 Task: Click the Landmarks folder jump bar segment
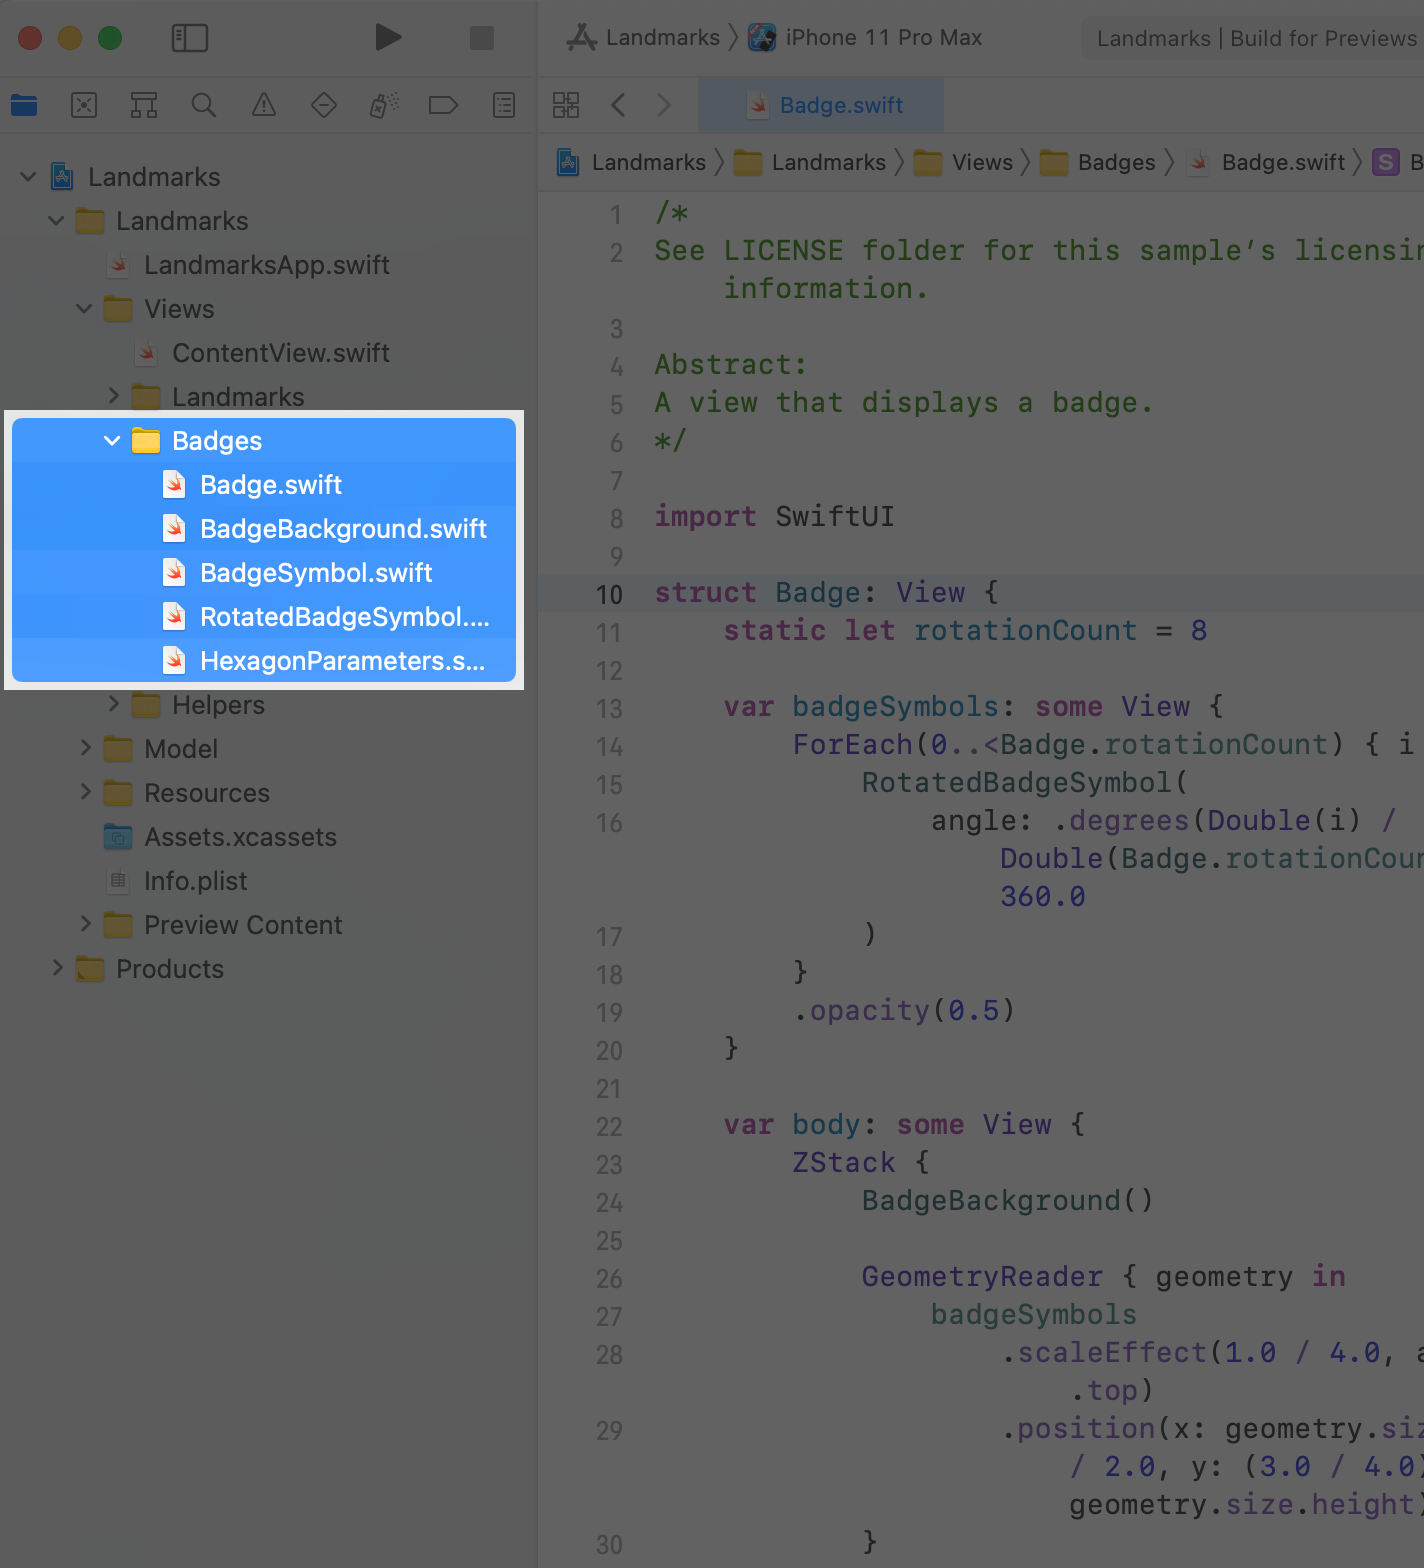point(810,162)
